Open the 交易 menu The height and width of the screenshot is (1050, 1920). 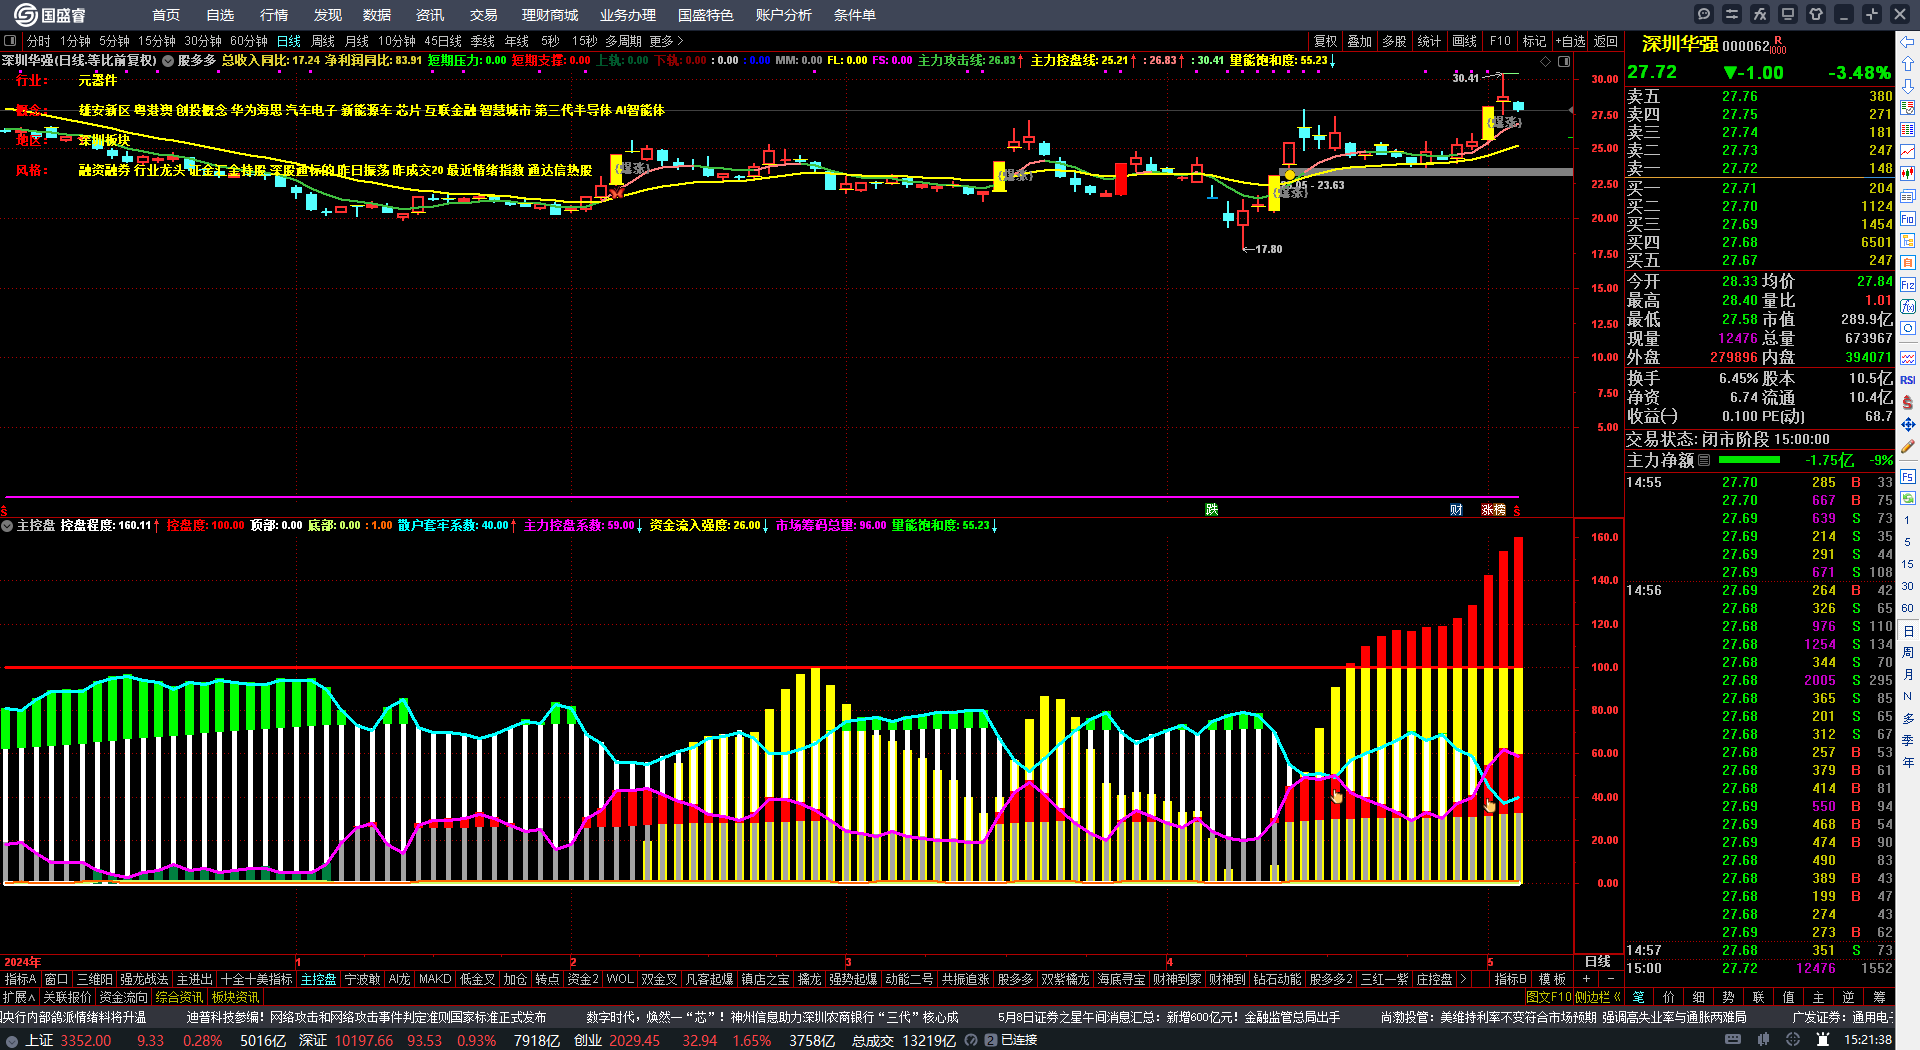484,15
